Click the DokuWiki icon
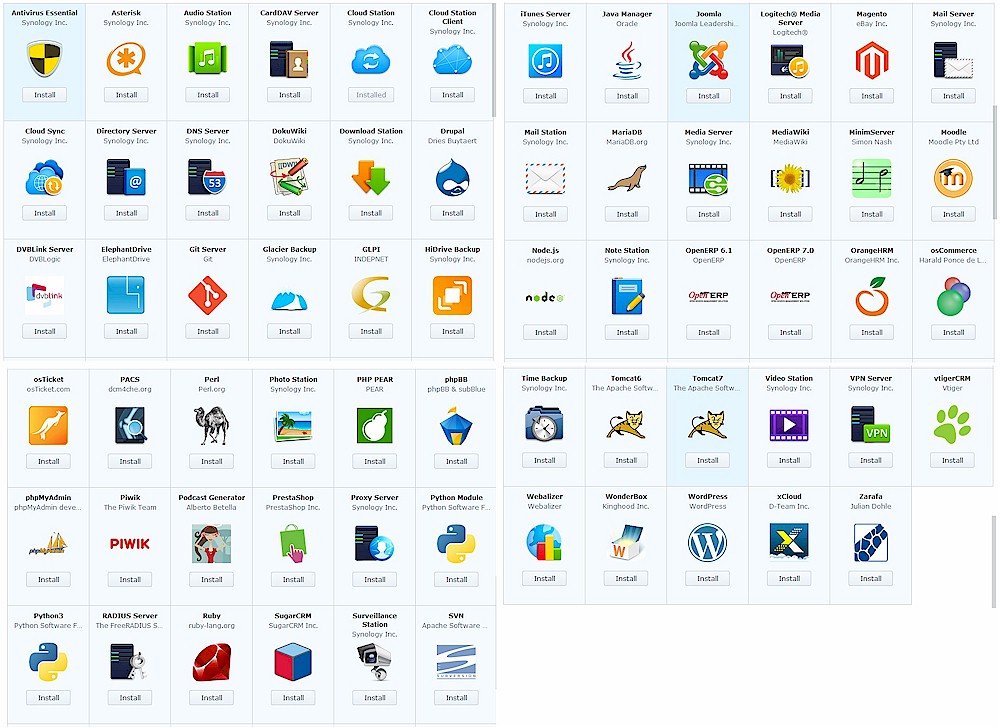The width and height of the screenshot is (1000, 728). (290, 177)
